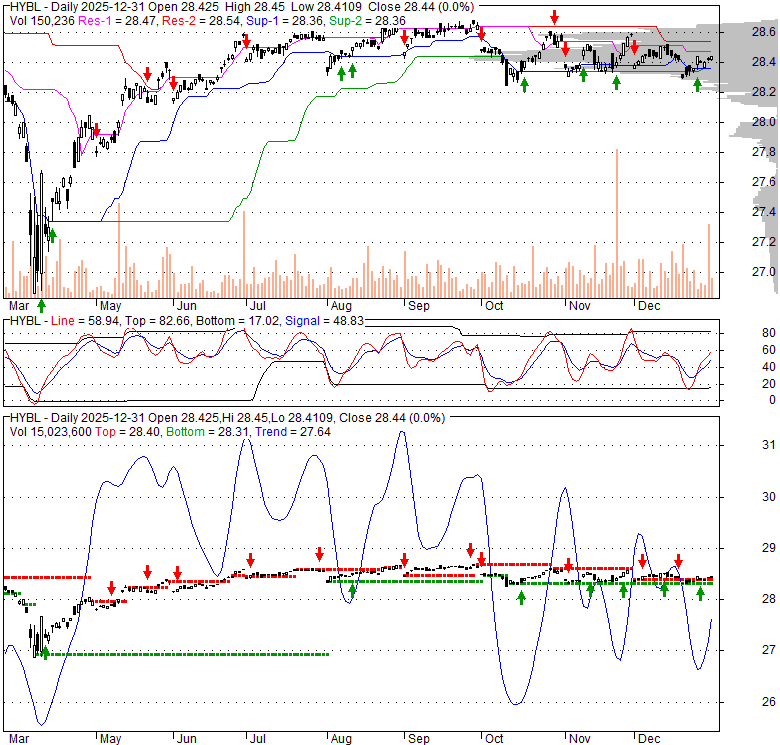Click the Sup-2 = 28.36 legend value

[367, 21]
